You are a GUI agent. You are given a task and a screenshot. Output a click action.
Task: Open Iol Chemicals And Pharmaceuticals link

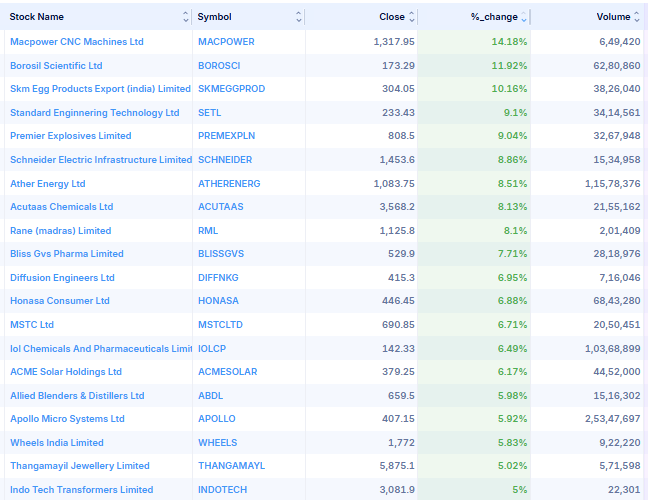click(x=101, y=349)
